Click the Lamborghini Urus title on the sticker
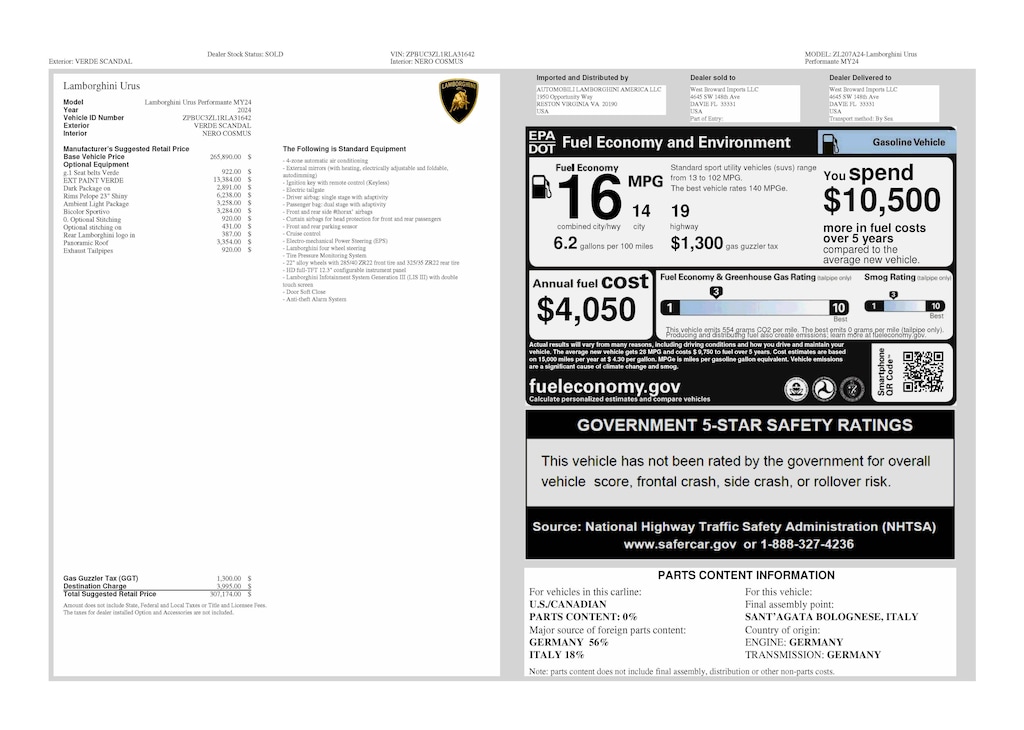 101,86
